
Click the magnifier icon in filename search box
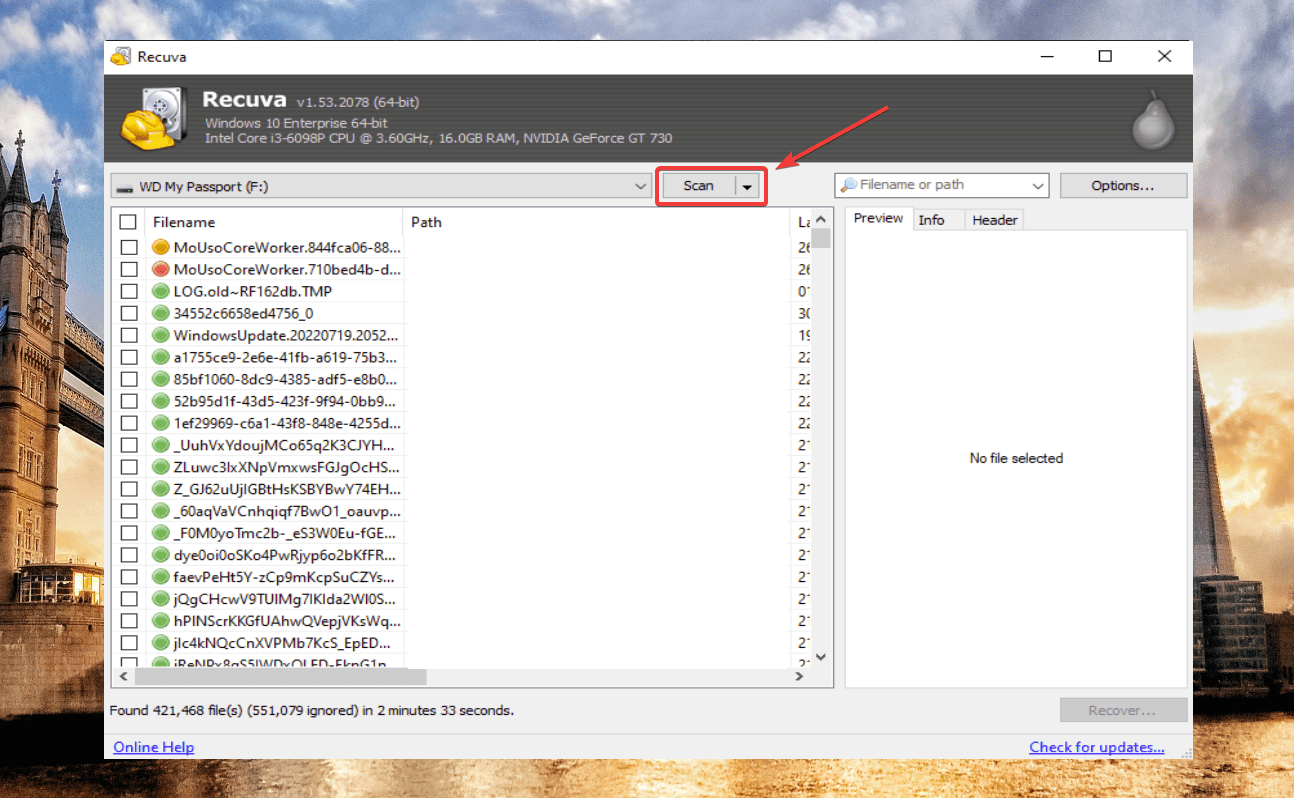tap(848, 185)
